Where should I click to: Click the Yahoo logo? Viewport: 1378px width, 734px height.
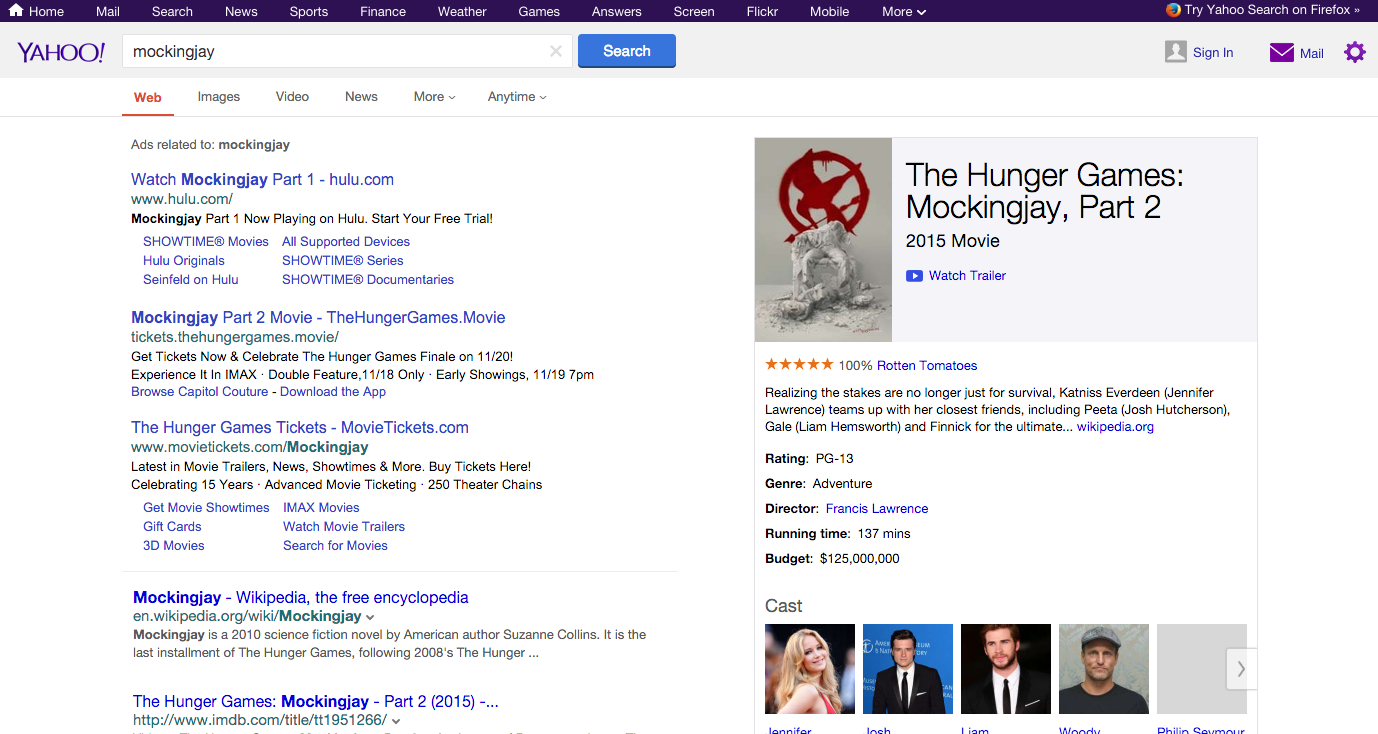coord(61,52)
